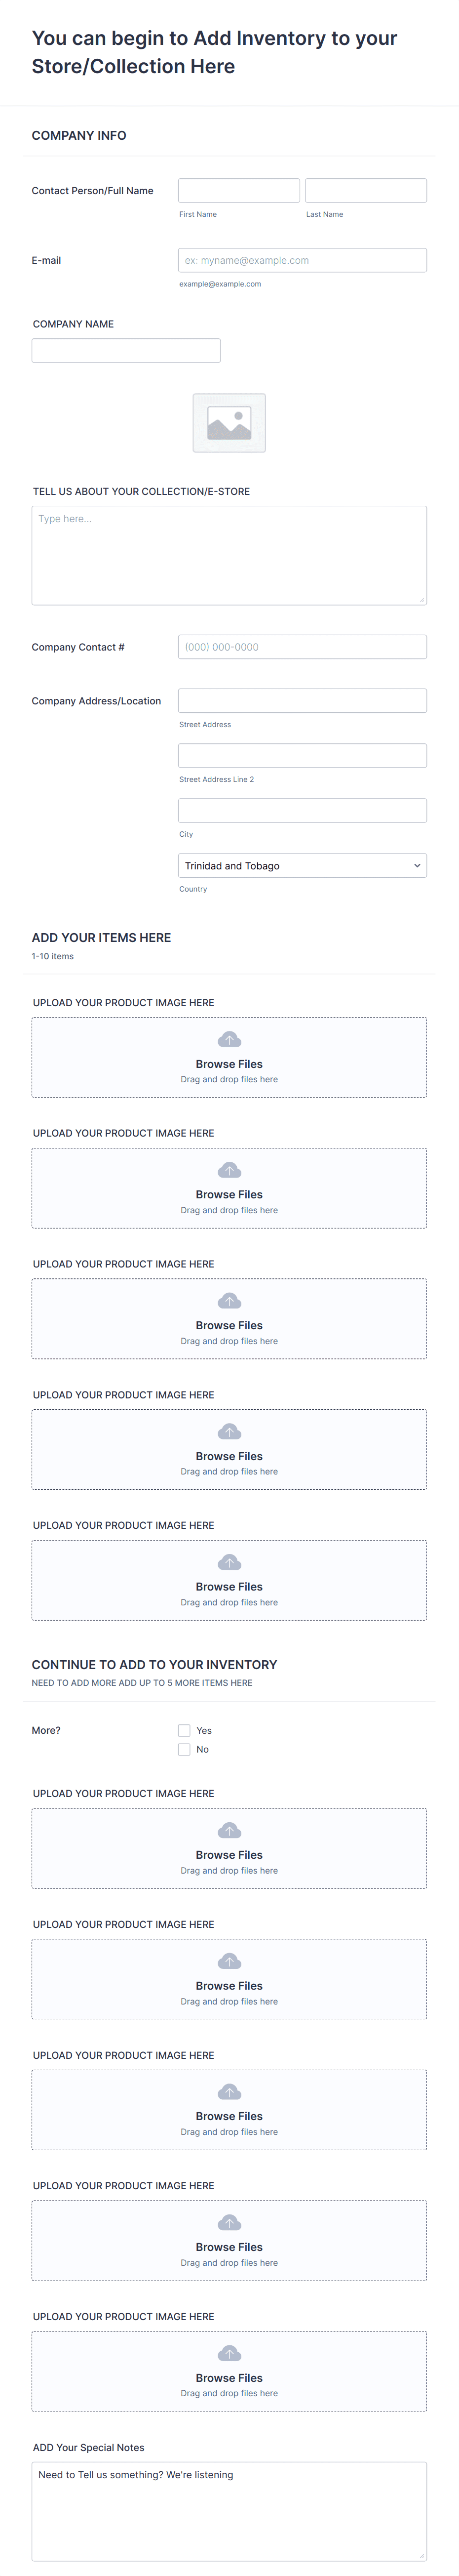
Task: Click cloud upload icon in second product image box
Action: [229, 1170]
